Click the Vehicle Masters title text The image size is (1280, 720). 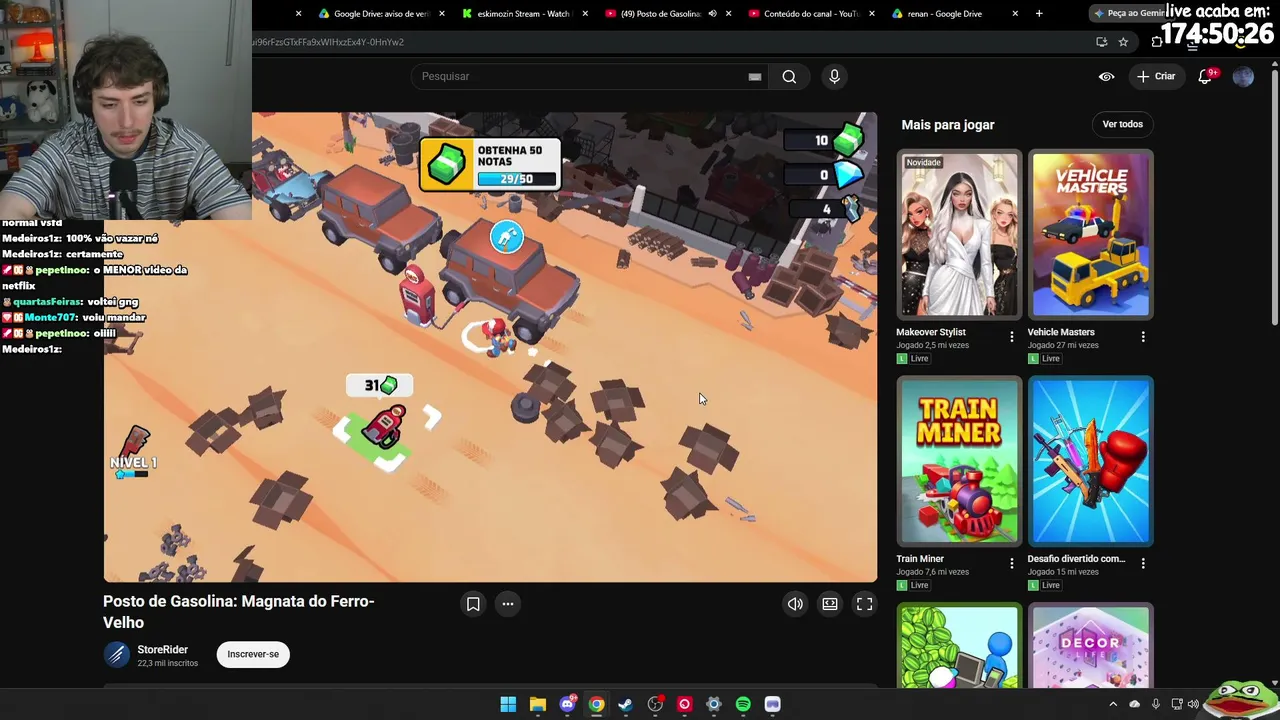(1061, 332)
